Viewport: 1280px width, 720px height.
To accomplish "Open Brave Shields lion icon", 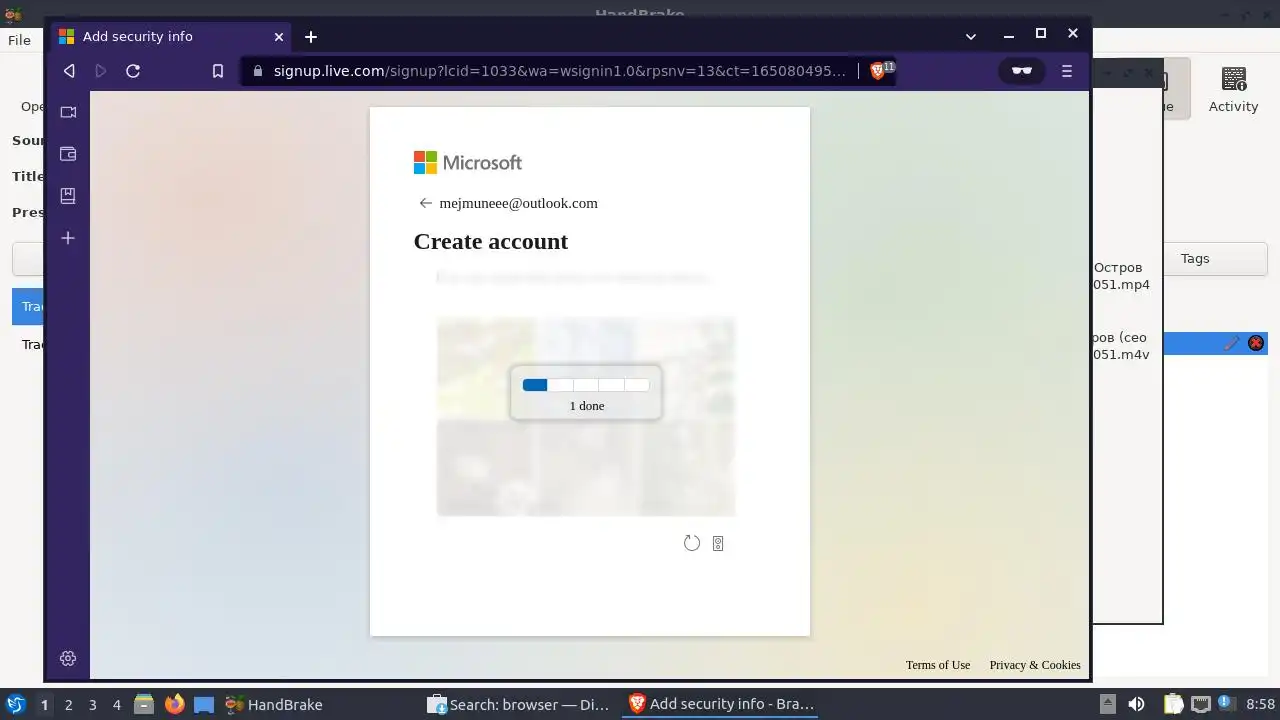I will coord(879,71).
